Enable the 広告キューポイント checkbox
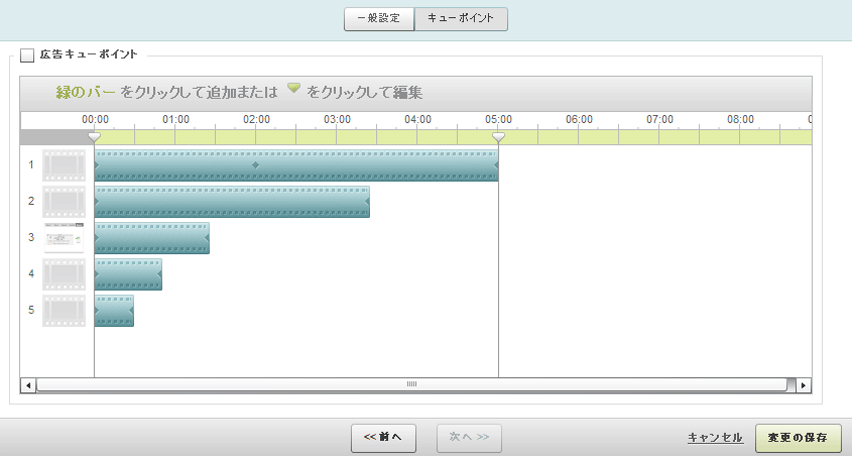 (x=27, y=55)
